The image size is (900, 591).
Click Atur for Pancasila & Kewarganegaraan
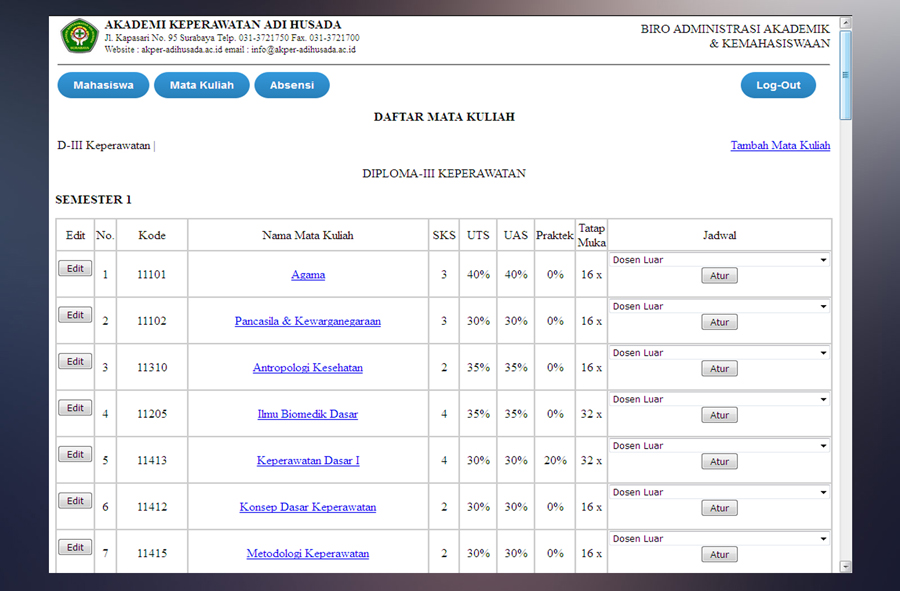[719, 323]
